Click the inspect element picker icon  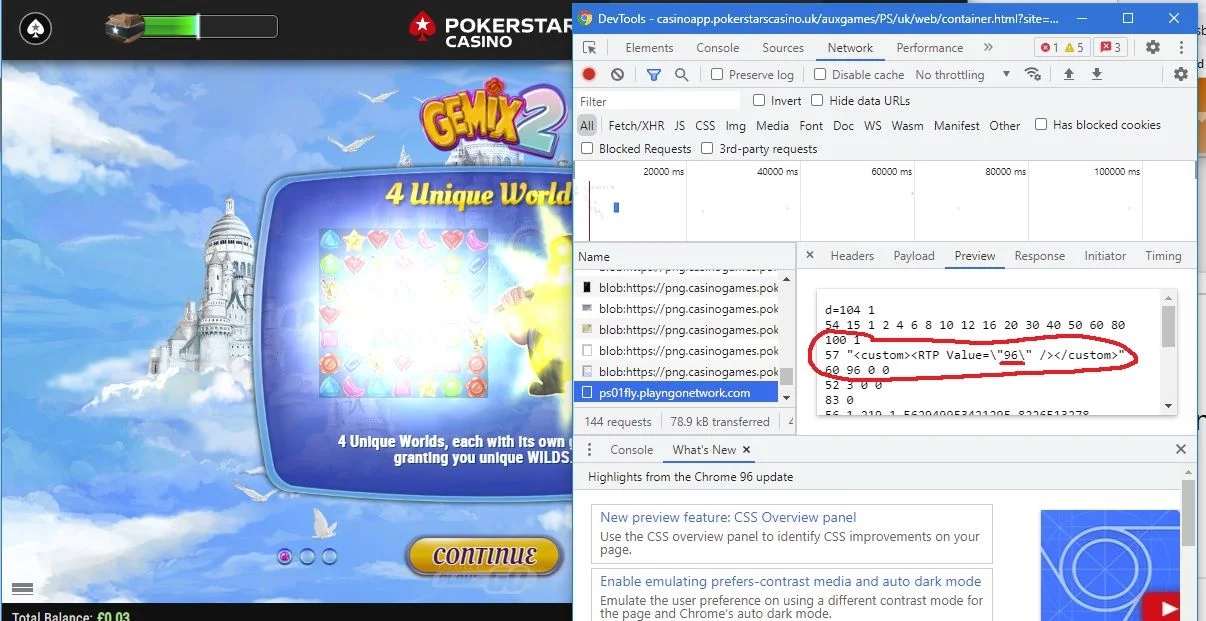tap(590, 48)
